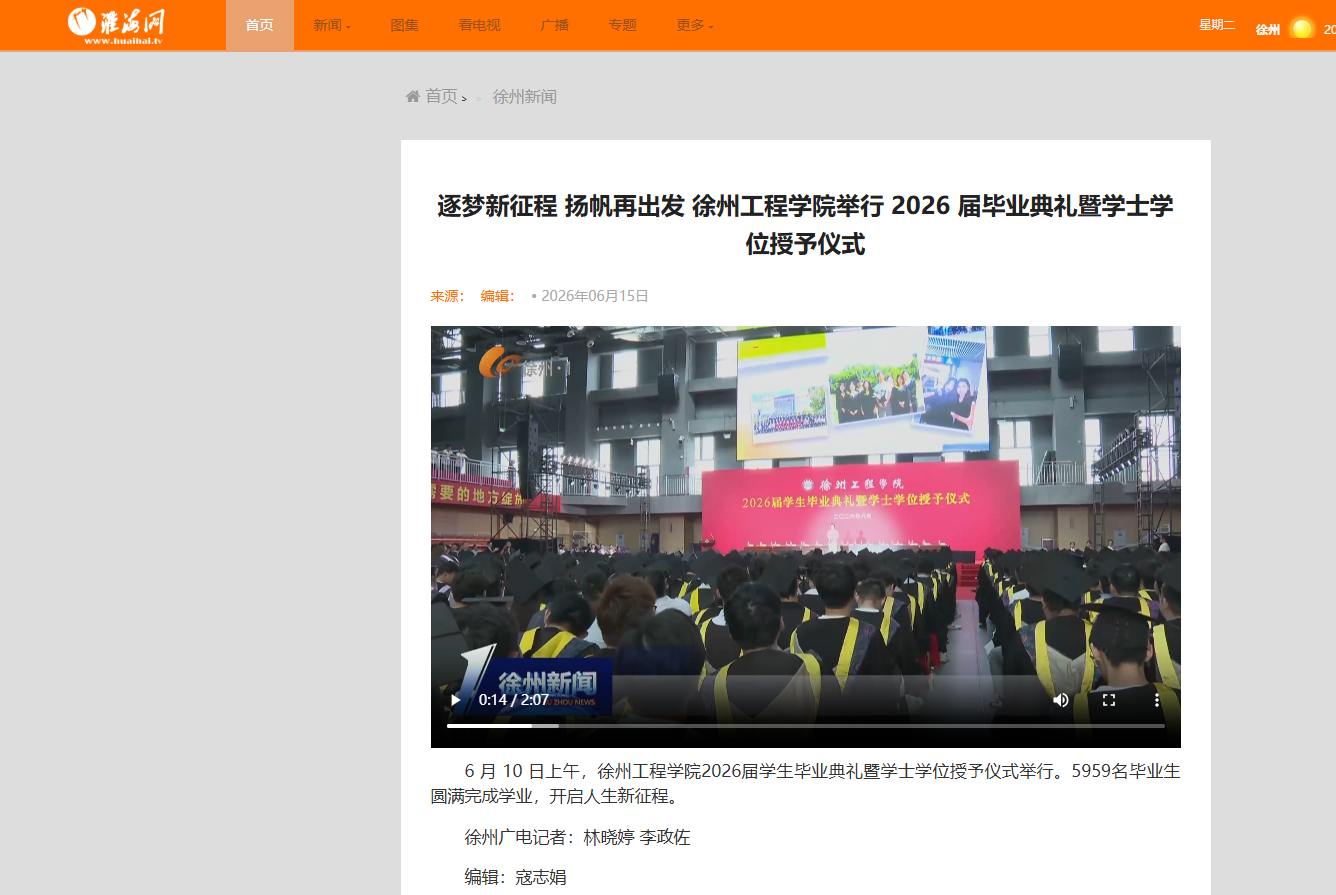Open the 专题 nav item
Screen dimensions: 1336x895
[x=623, y=25]
